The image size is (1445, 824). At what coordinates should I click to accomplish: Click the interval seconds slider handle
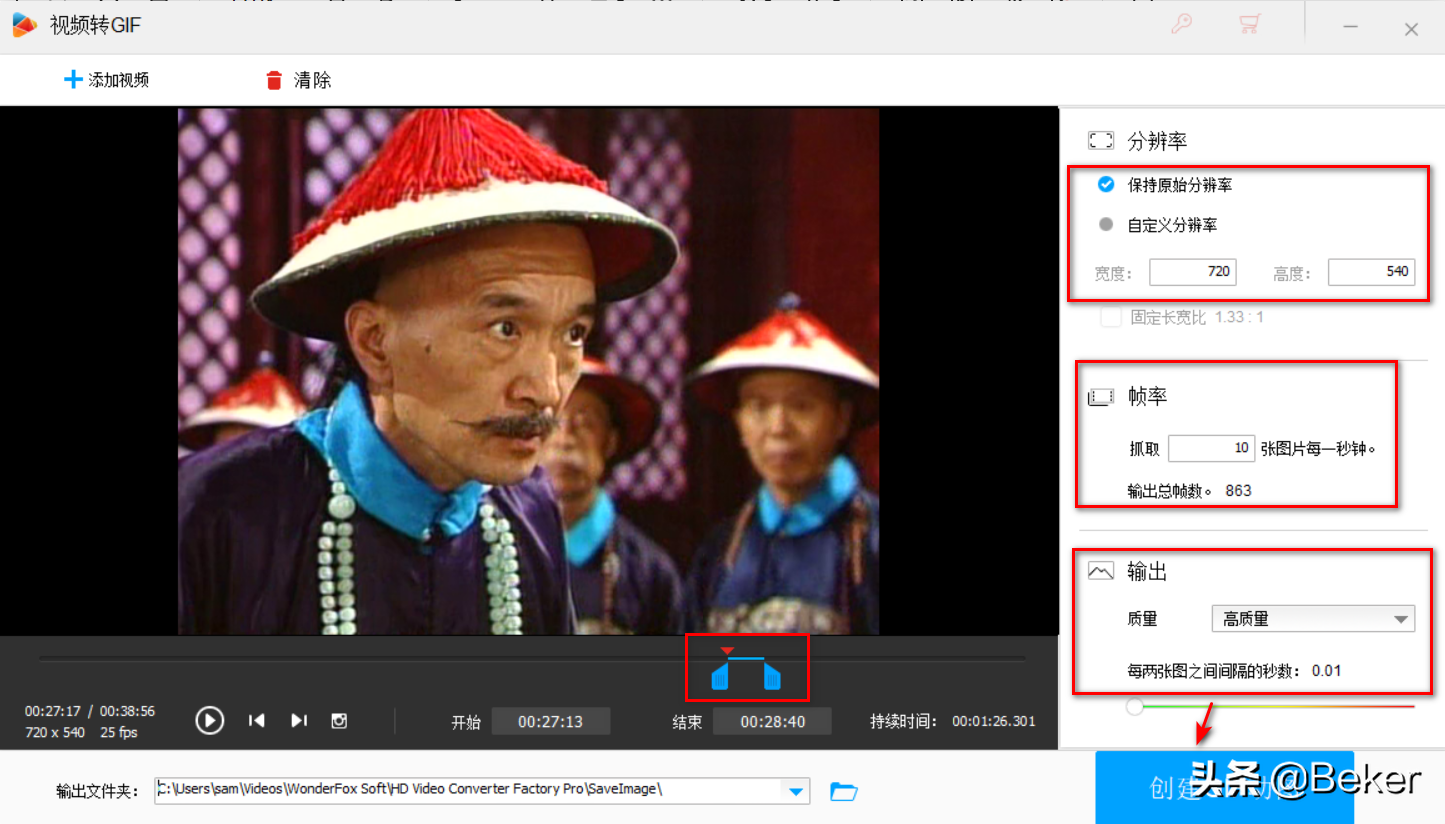(x=1134, y=707)
